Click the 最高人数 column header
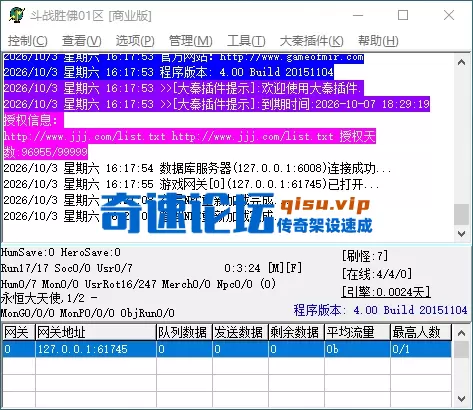This screenshot has width=473, height=410. click(421, 332)
